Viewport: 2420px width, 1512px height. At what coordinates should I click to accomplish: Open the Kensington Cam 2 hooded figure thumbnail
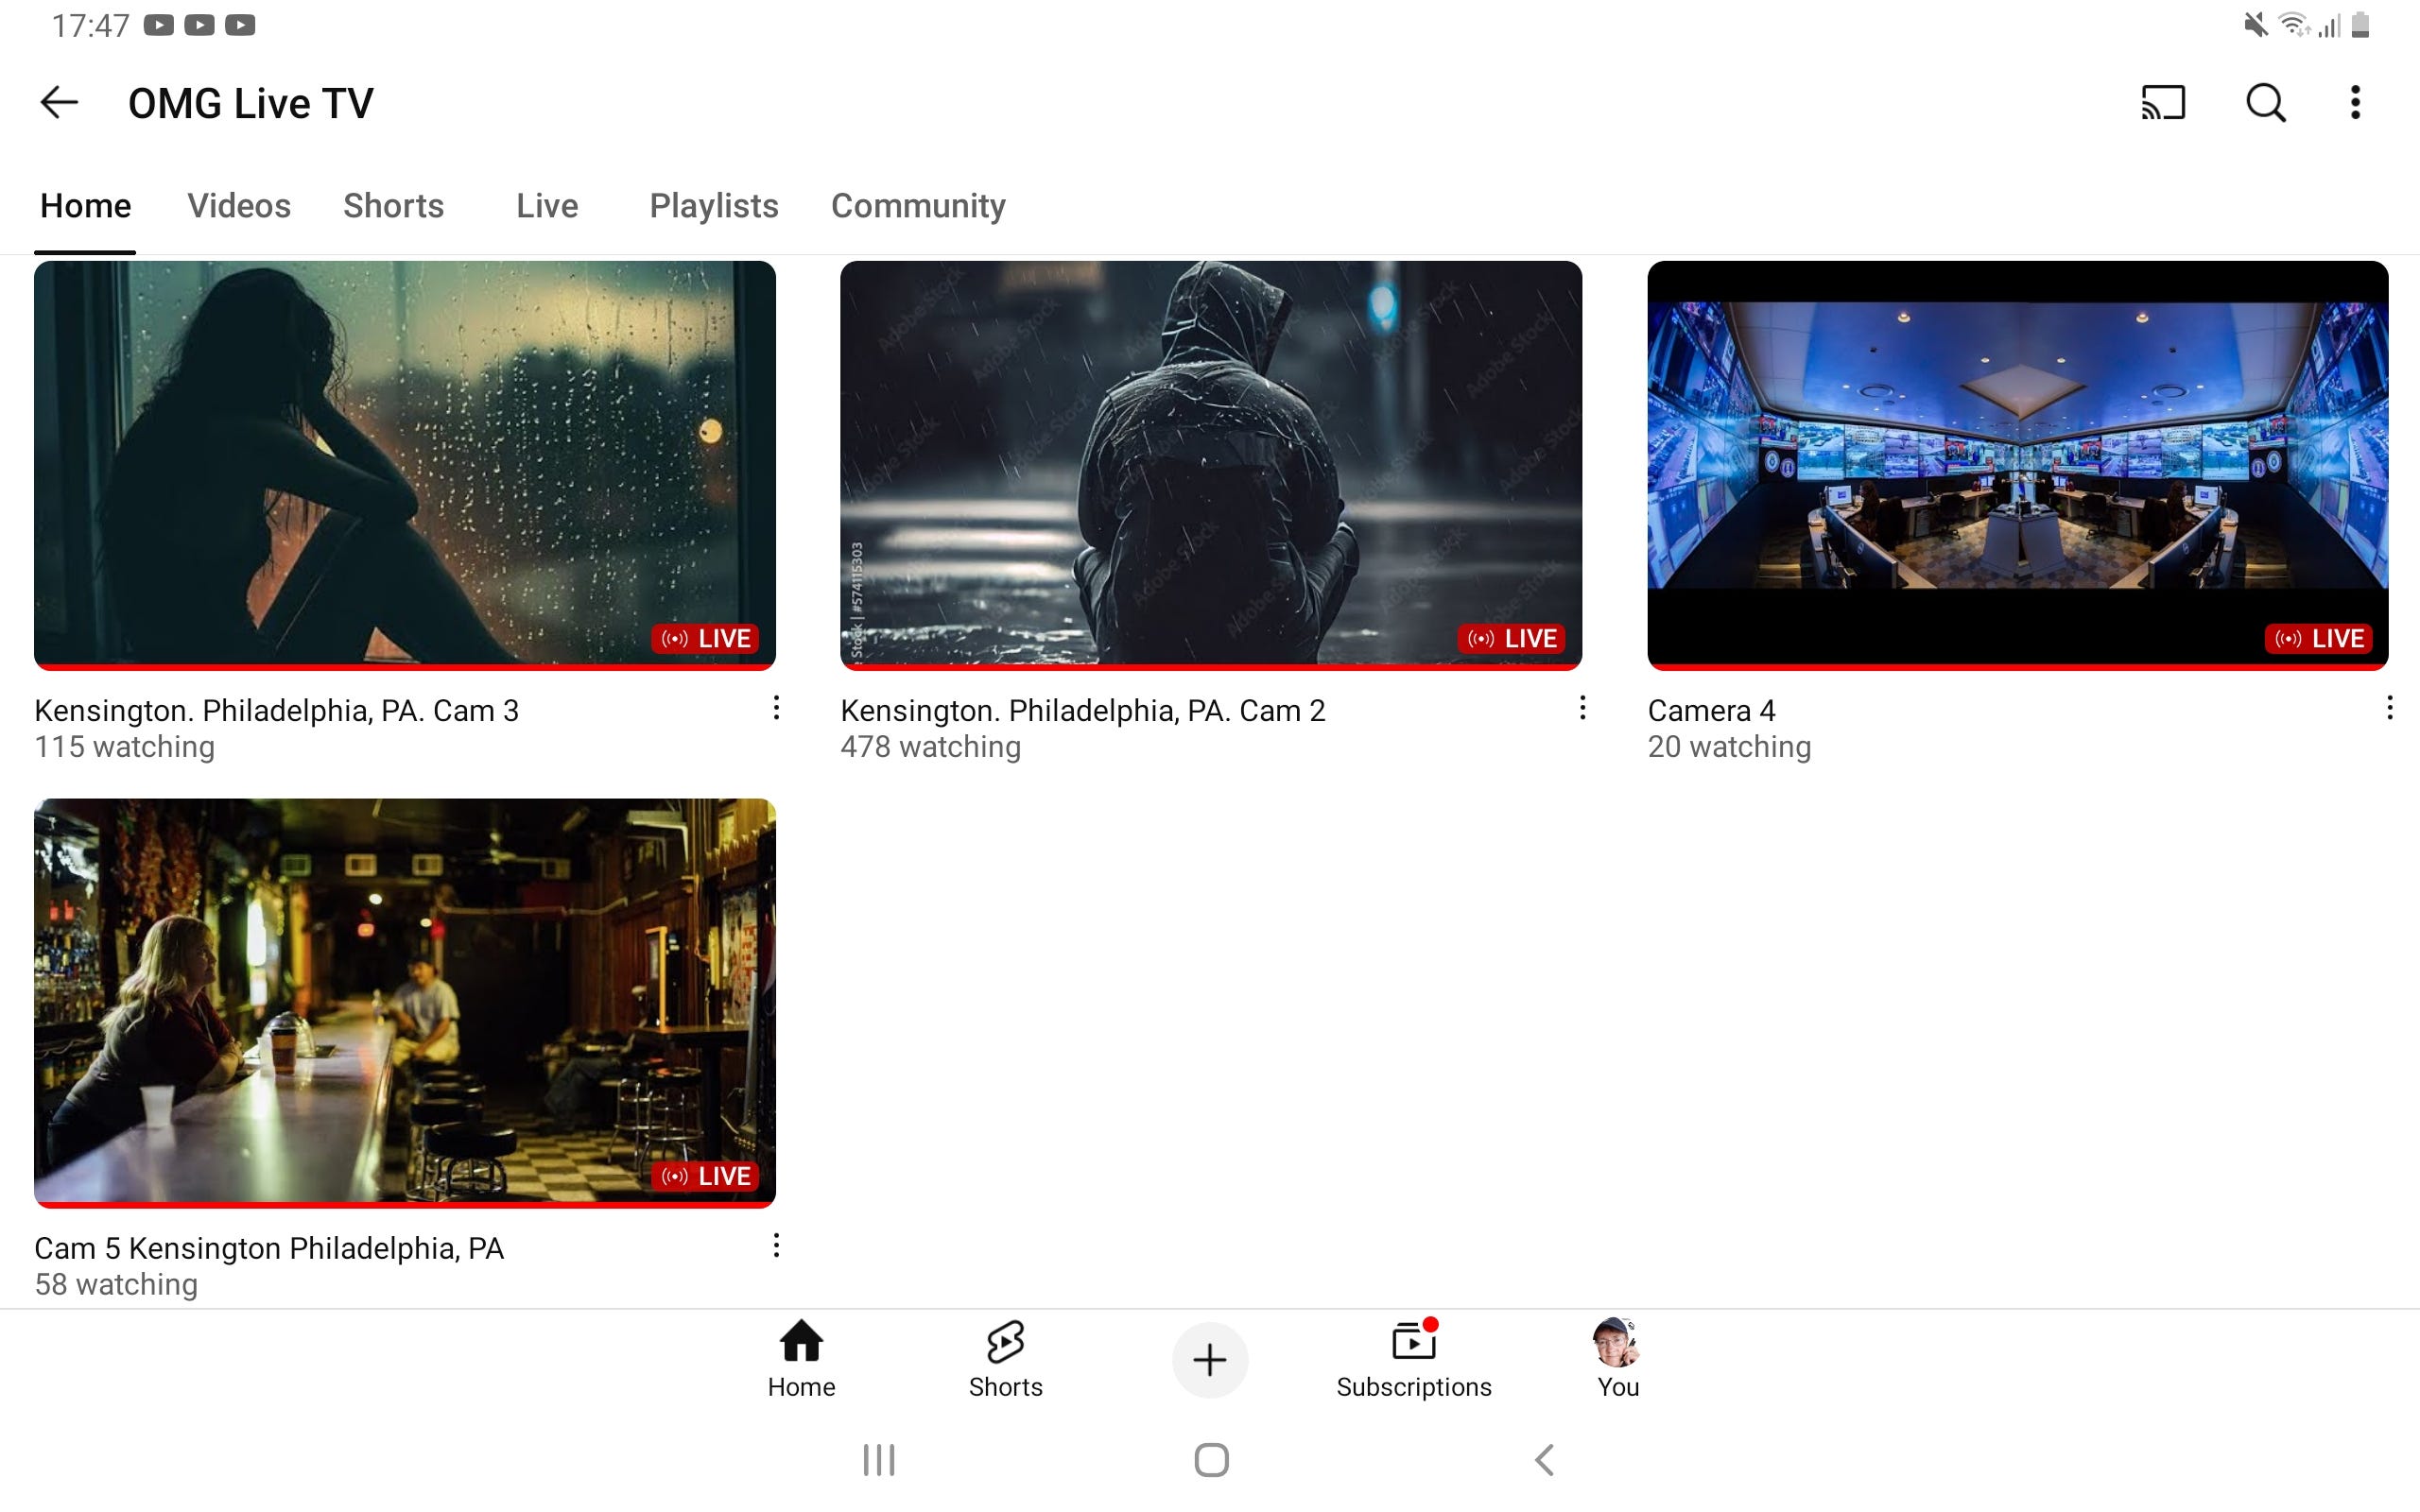[1210, 465]
